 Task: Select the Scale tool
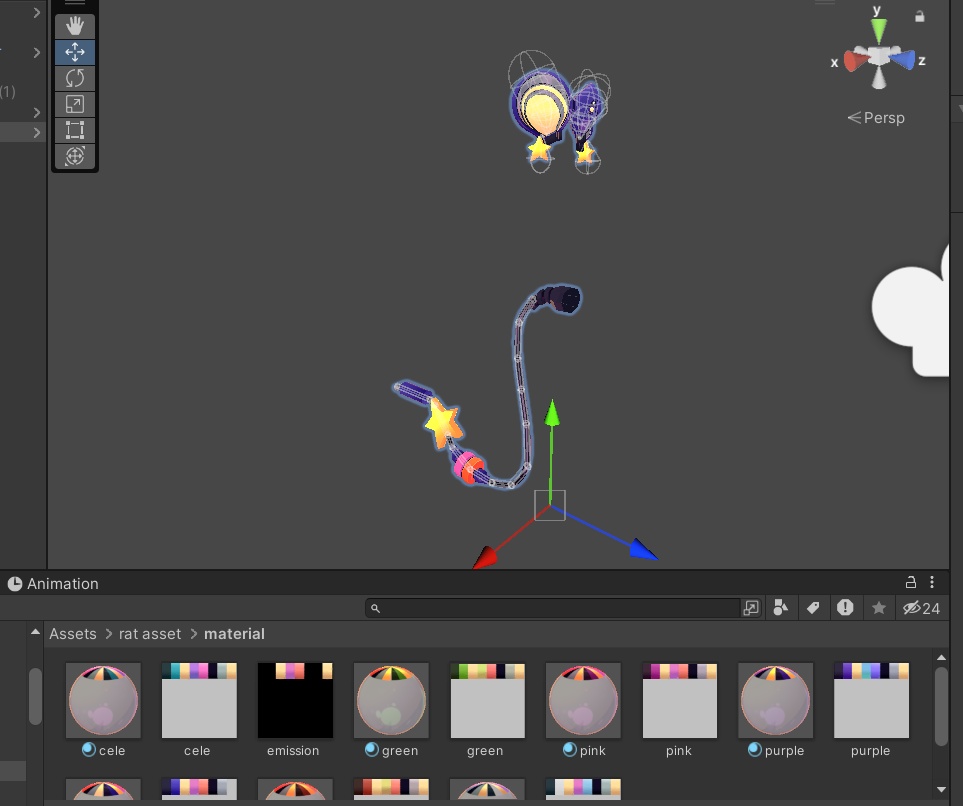[75, 104]
